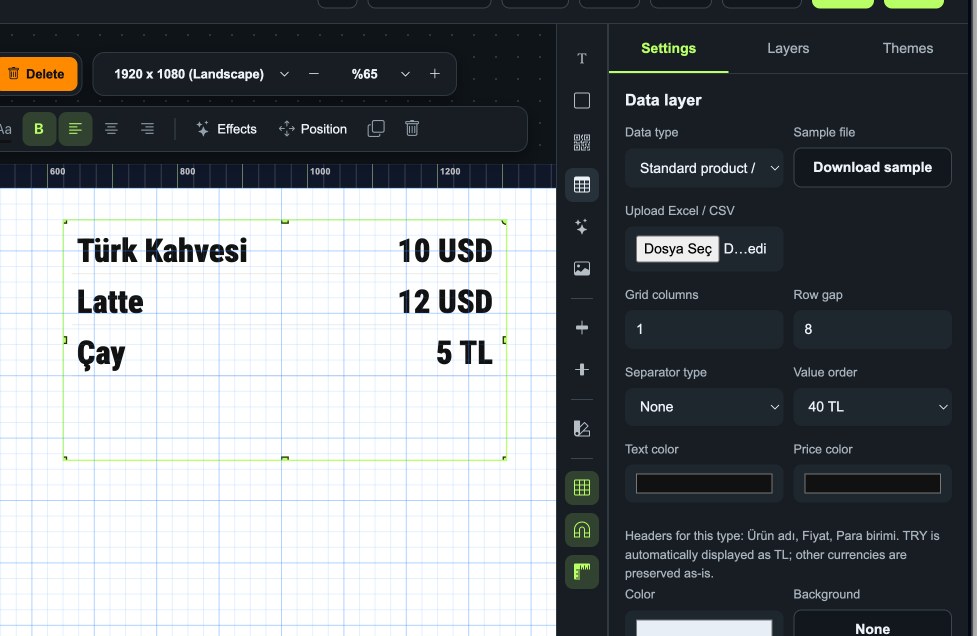Click the "12 USD" price on canvas
Viewport: 977px width, 636px height.
[x=446, y=302]
